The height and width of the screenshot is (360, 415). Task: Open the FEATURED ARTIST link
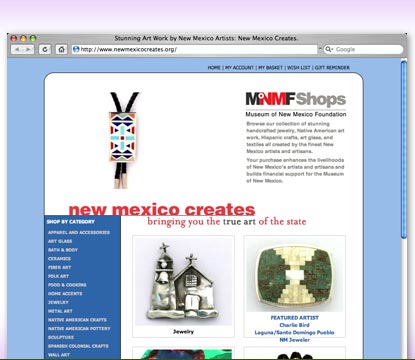coord(295,318)
